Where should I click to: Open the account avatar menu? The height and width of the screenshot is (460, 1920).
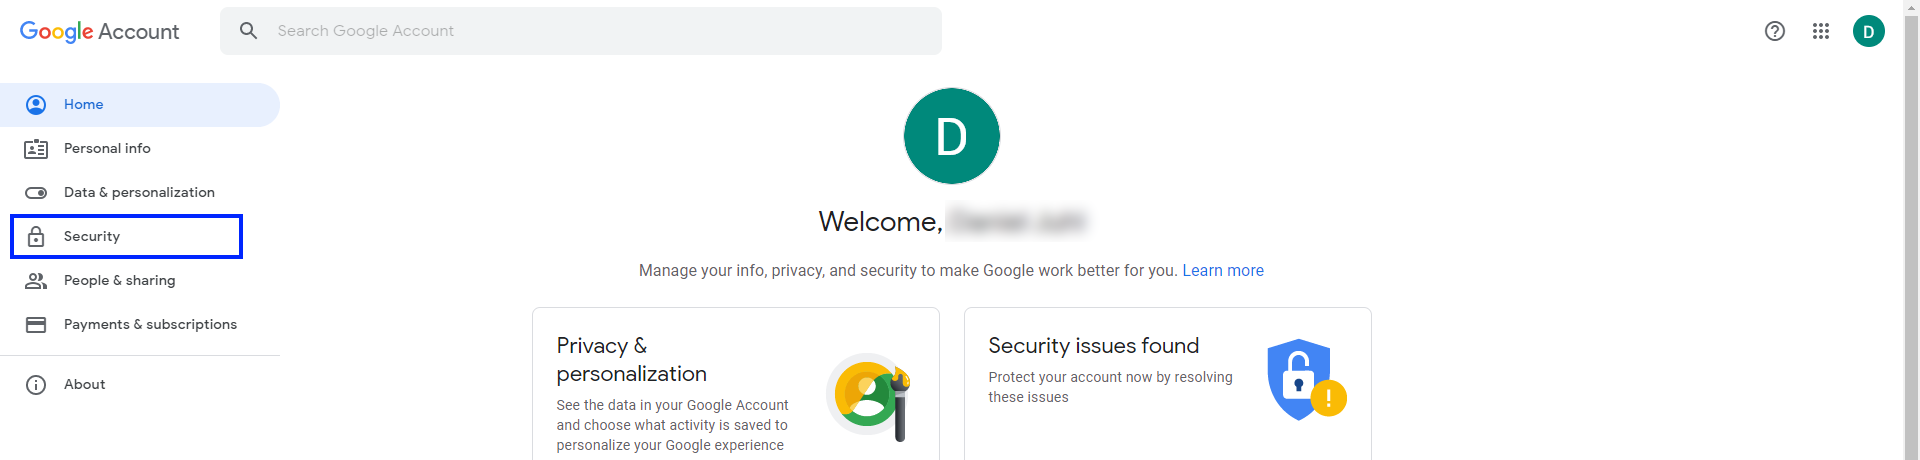[x=1868, y=31]
